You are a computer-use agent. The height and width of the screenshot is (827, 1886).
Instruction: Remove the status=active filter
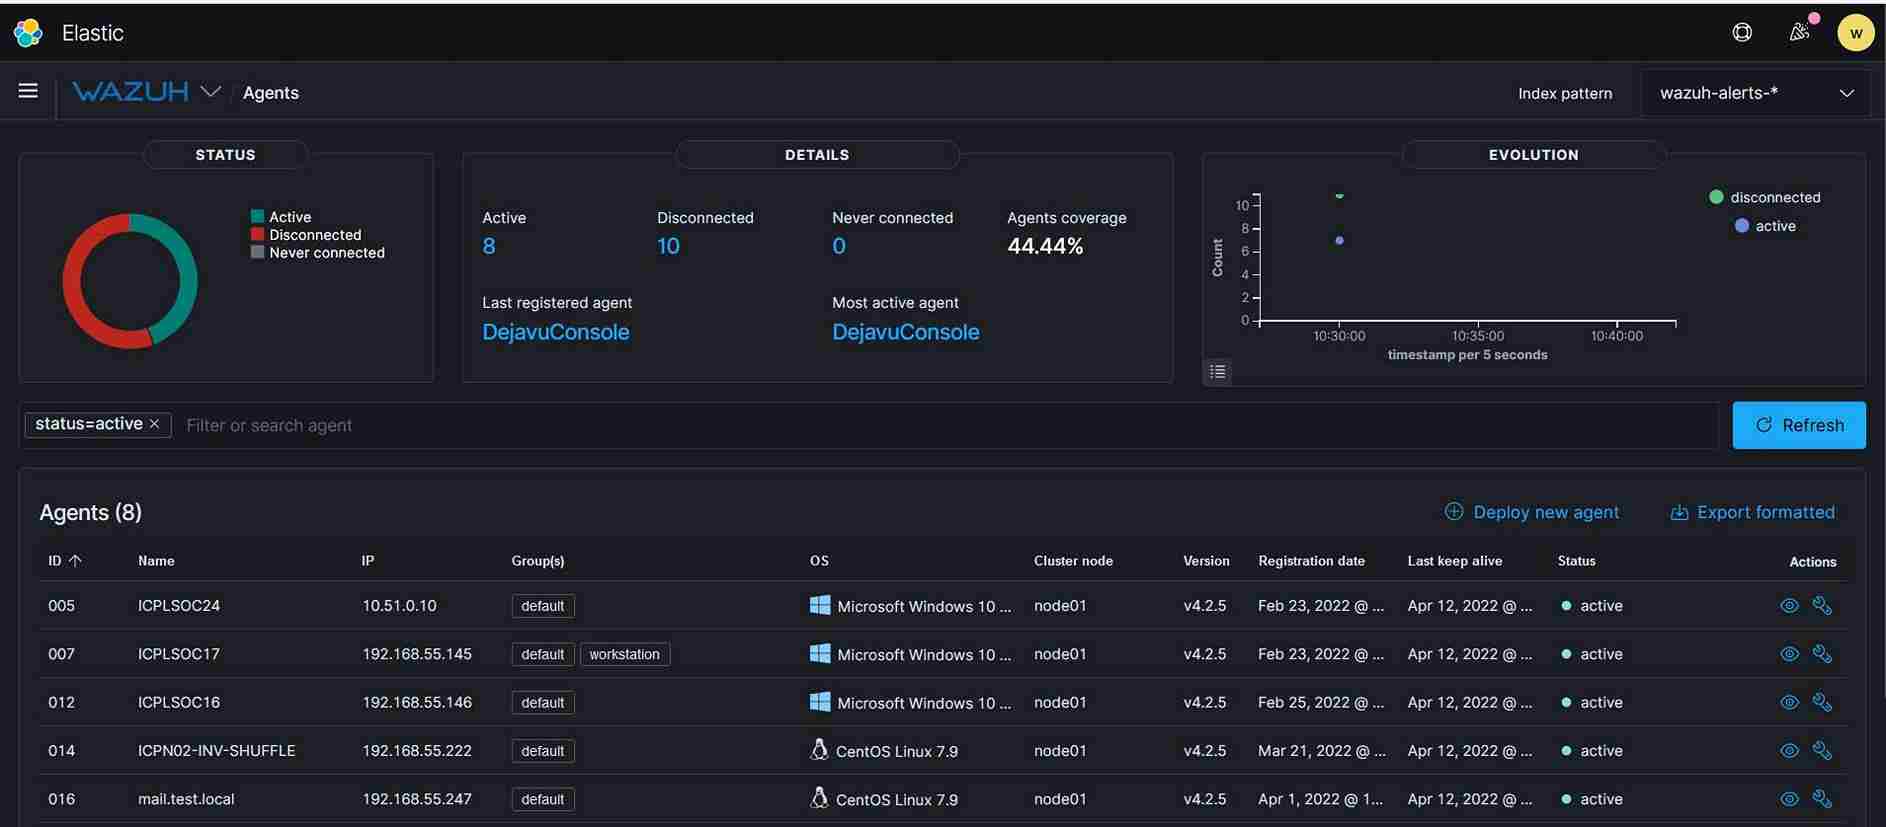click(154, 424)
